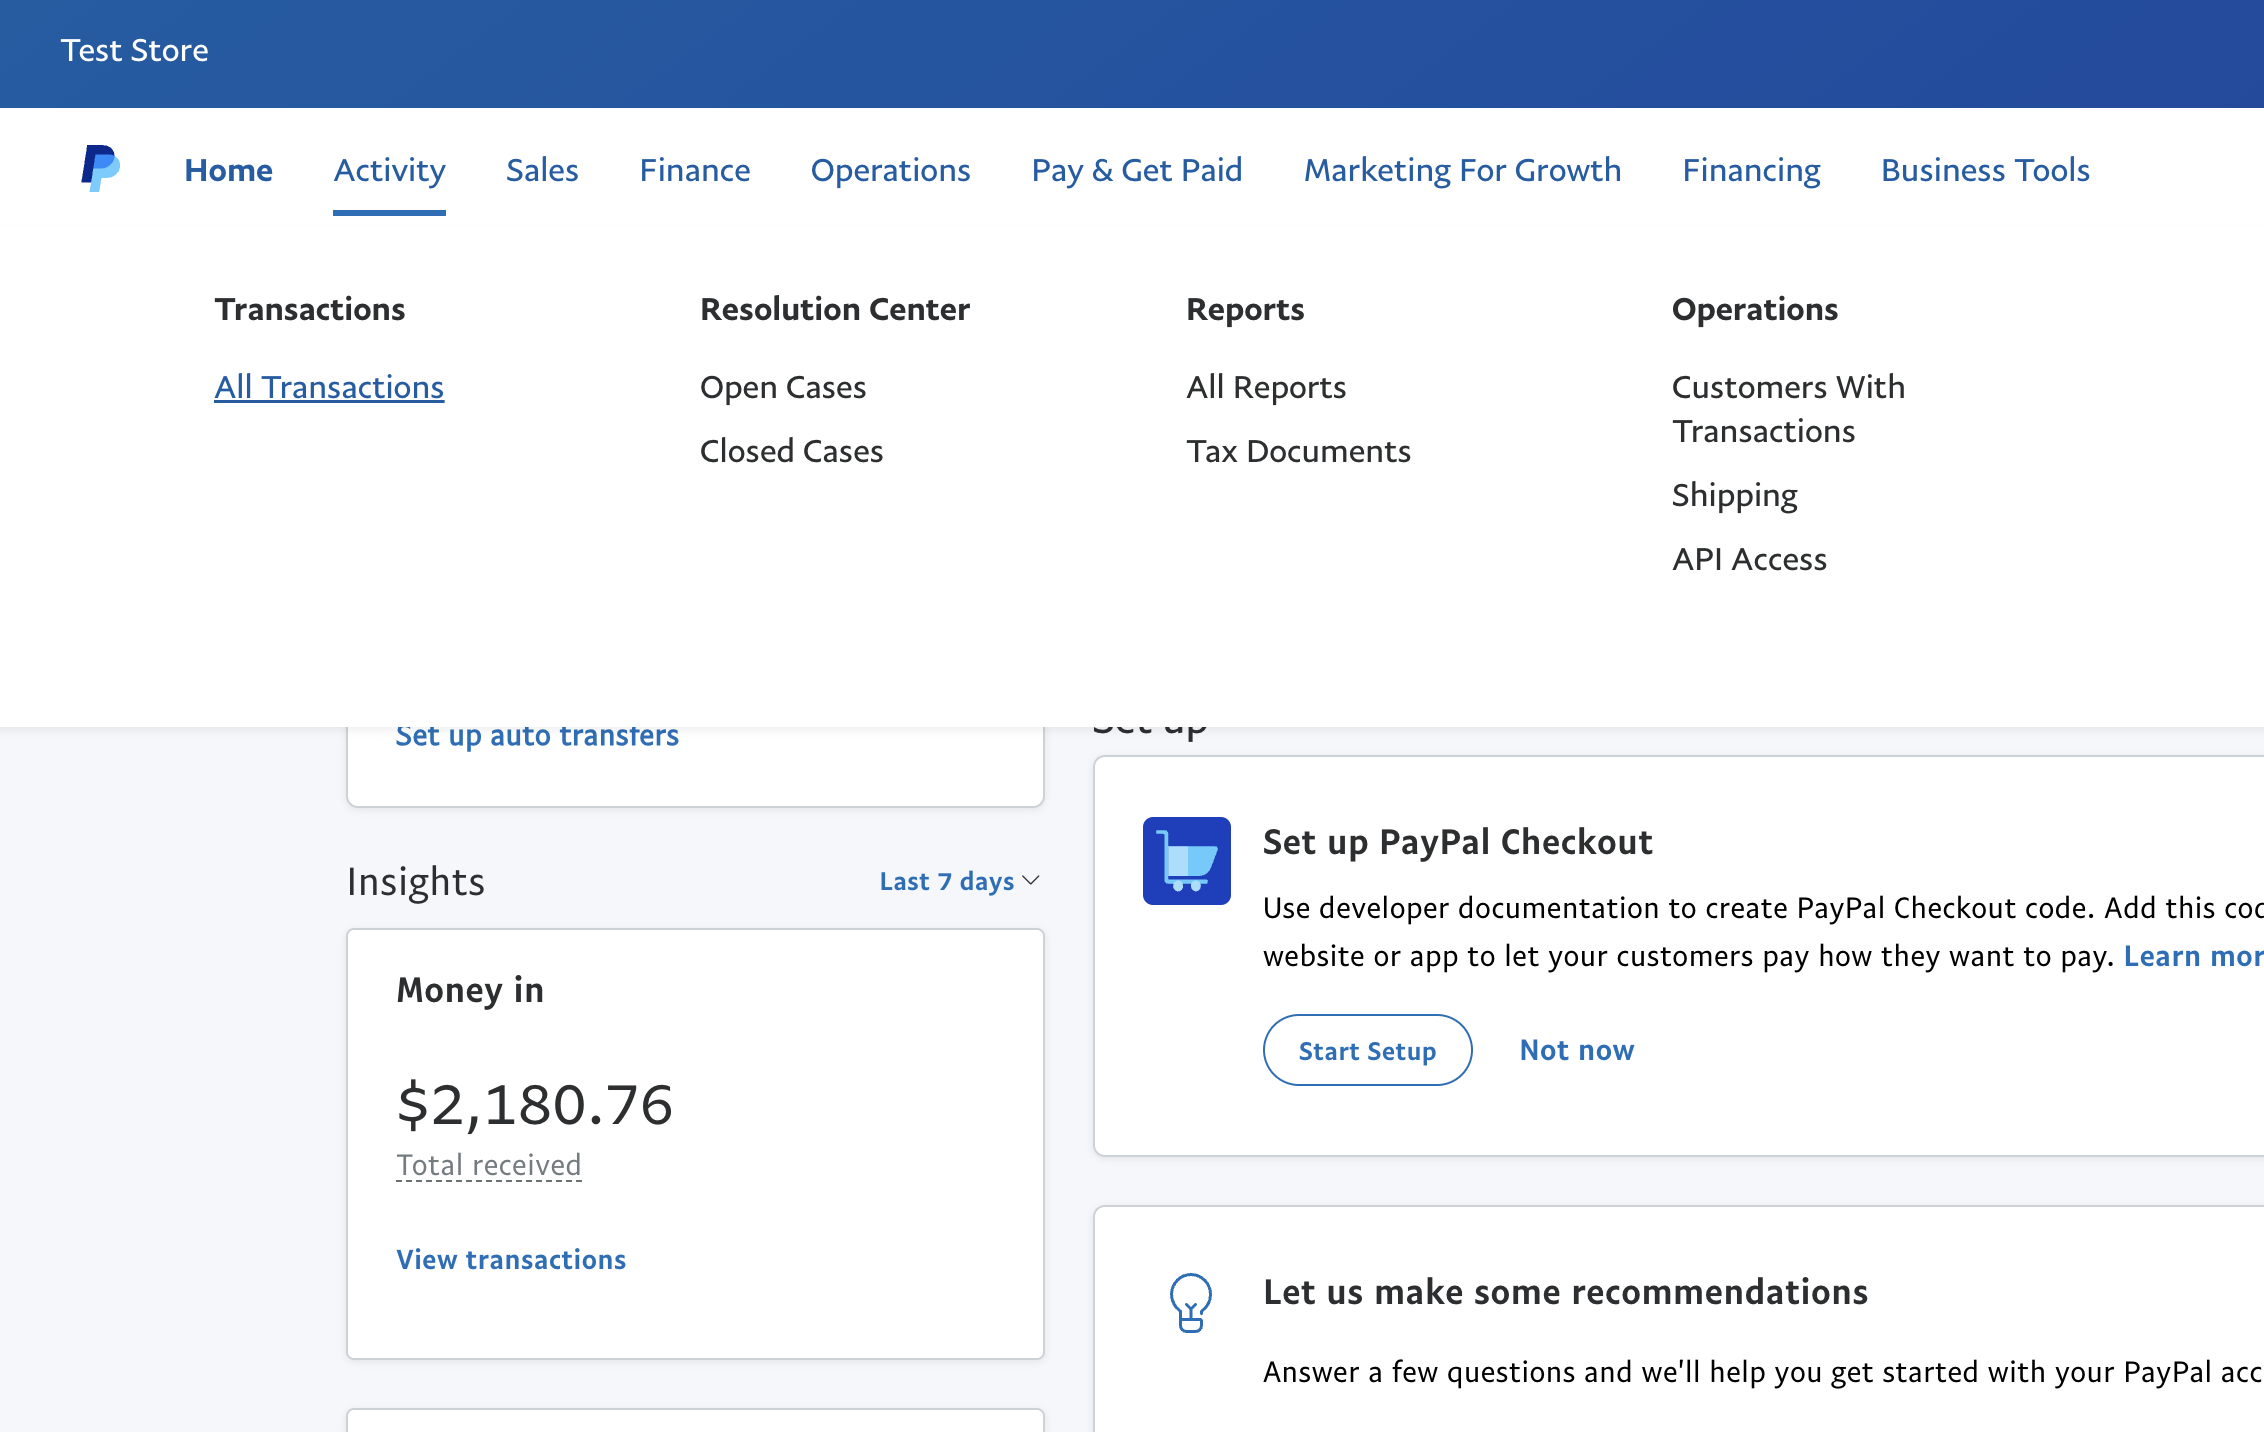Open the Last 7 days dropdown

coord(958,881)
